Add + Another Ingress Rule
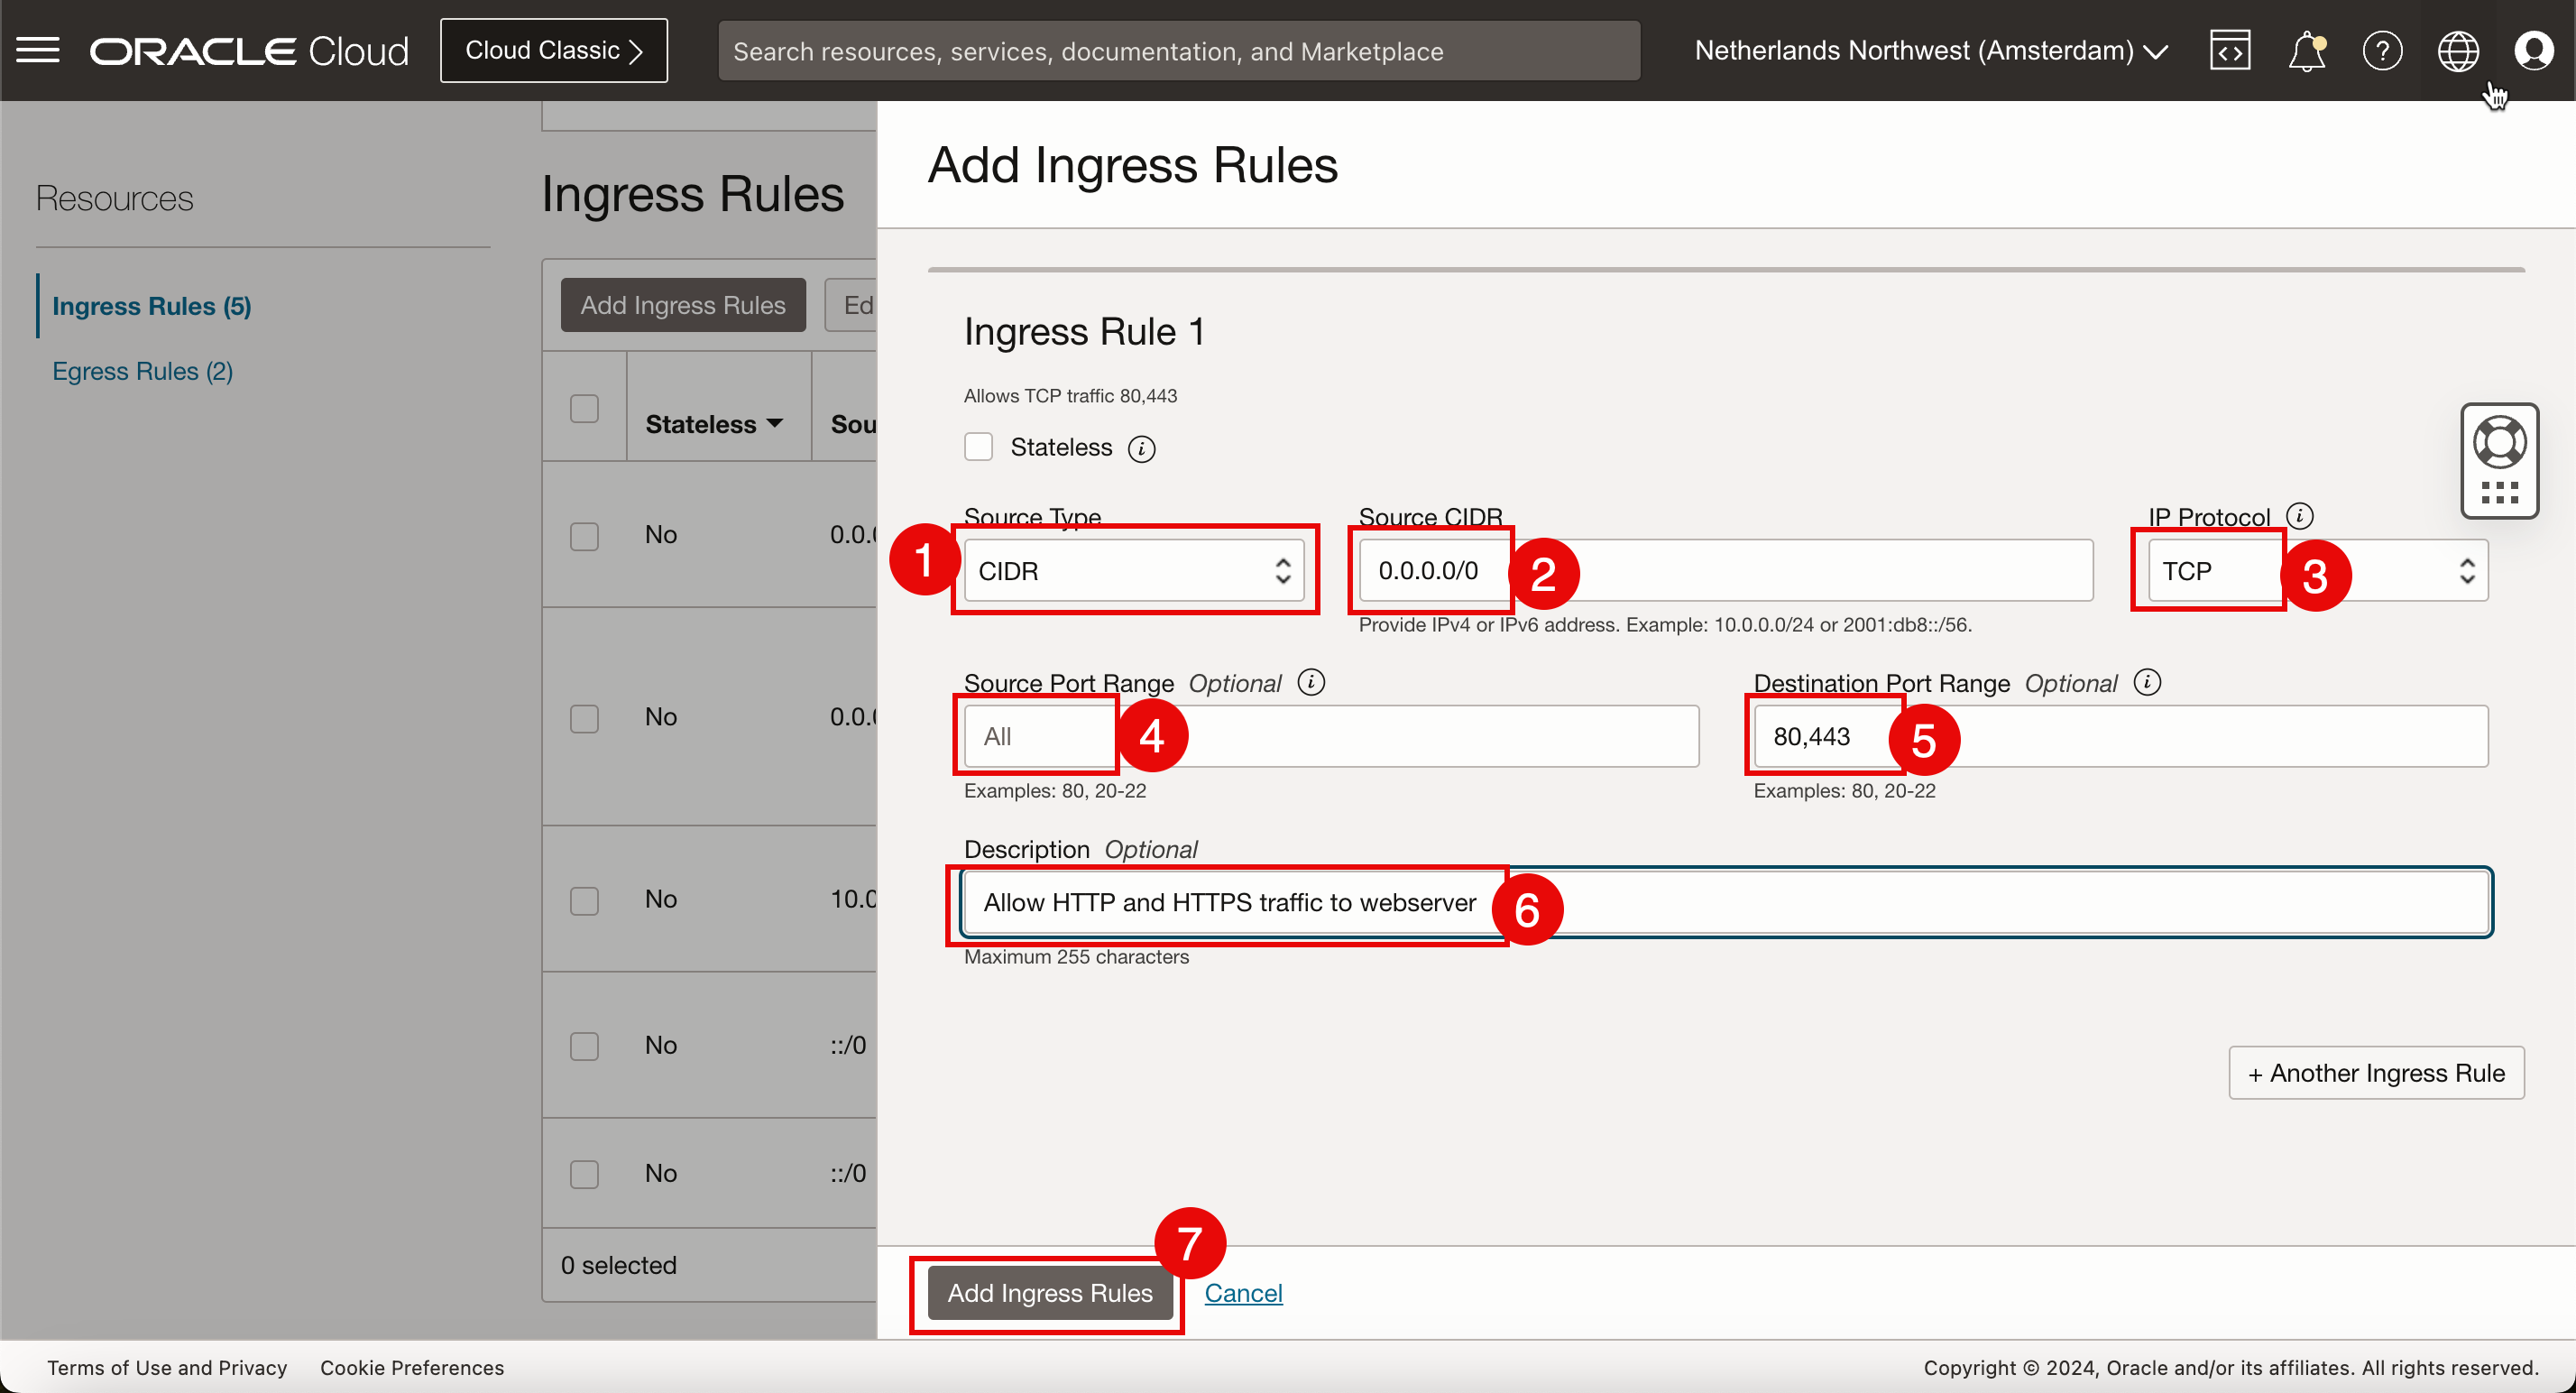Image resolution: width=2576 pixels, height=1393 pixels. pyautogui.click(x=2375, y=1073)
